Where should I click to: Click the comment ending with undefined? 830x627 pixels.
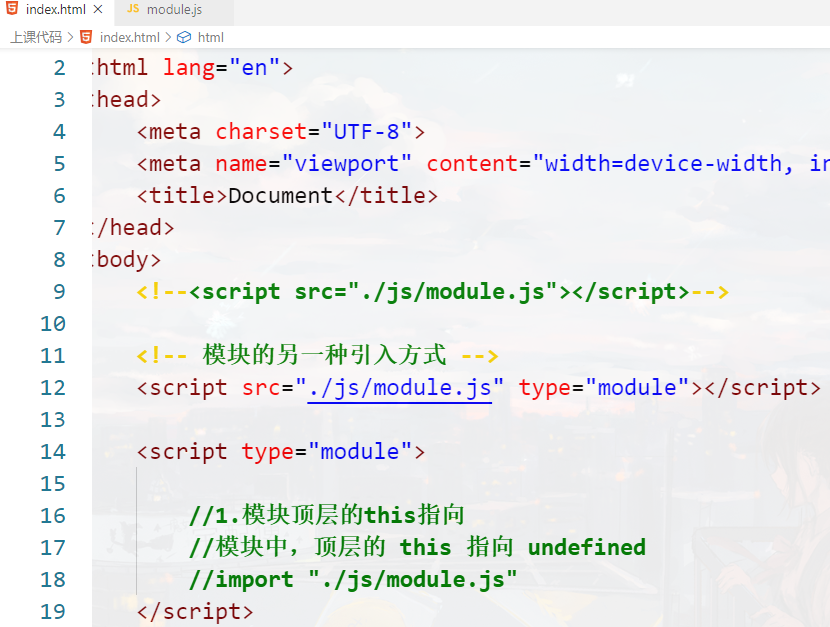click(x=418, y=547)
